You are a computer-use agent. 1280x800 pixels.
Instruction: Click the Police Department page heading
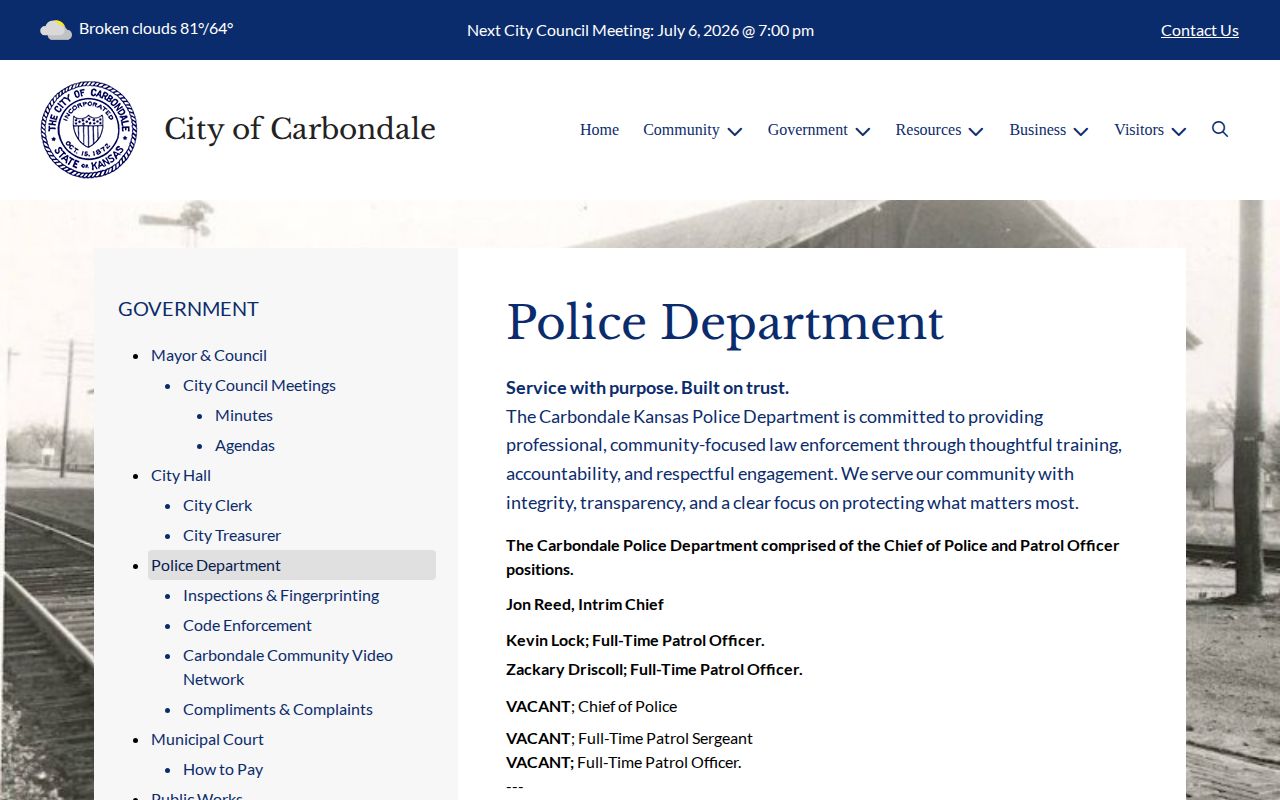click(725, 322)
